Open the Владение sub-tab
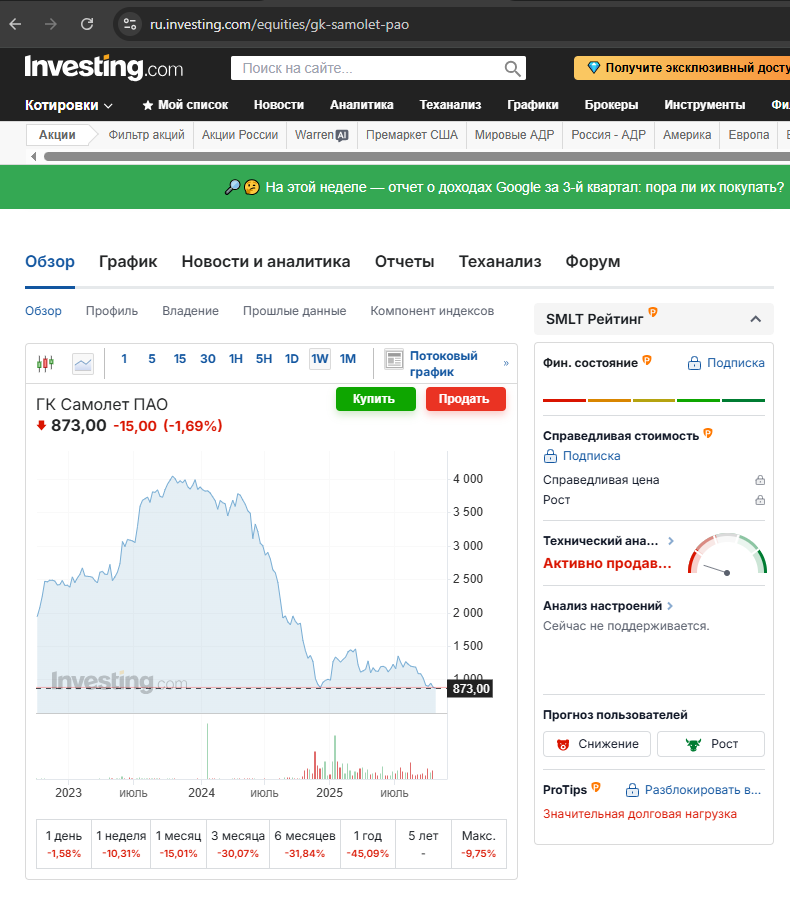 191,311
